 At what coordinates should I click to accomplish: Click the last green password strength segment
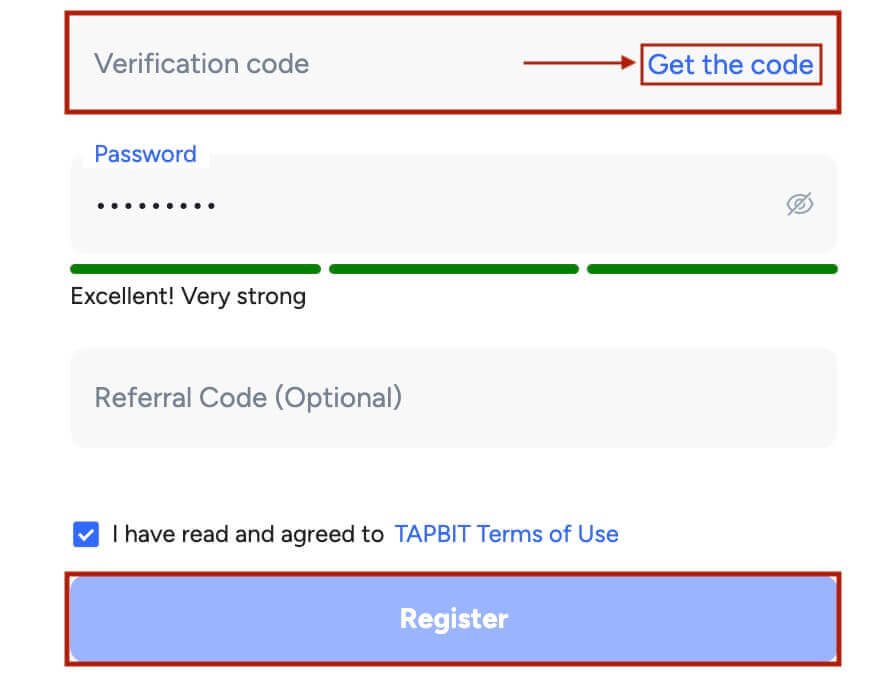[712, 269]
